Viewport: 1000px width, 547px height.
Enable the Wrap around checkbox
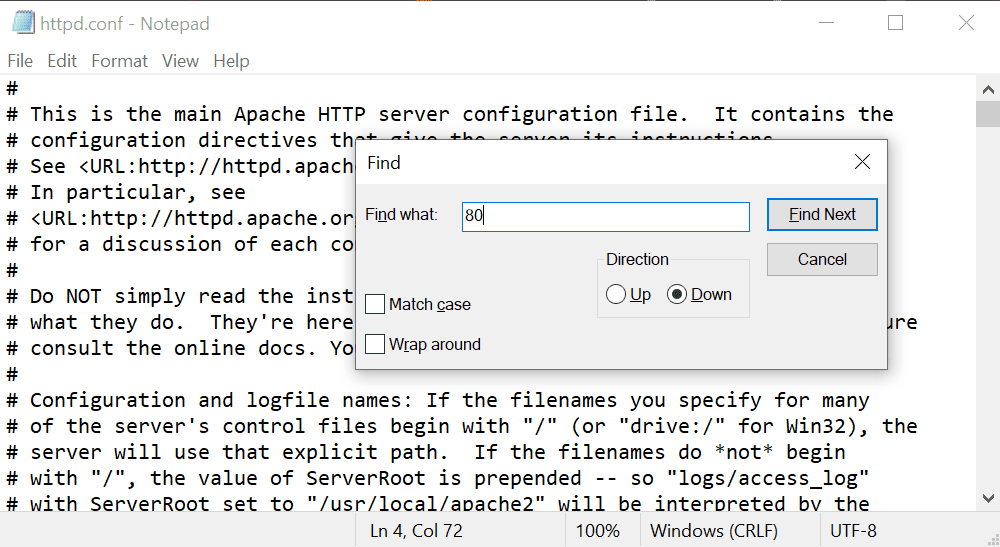375,344
